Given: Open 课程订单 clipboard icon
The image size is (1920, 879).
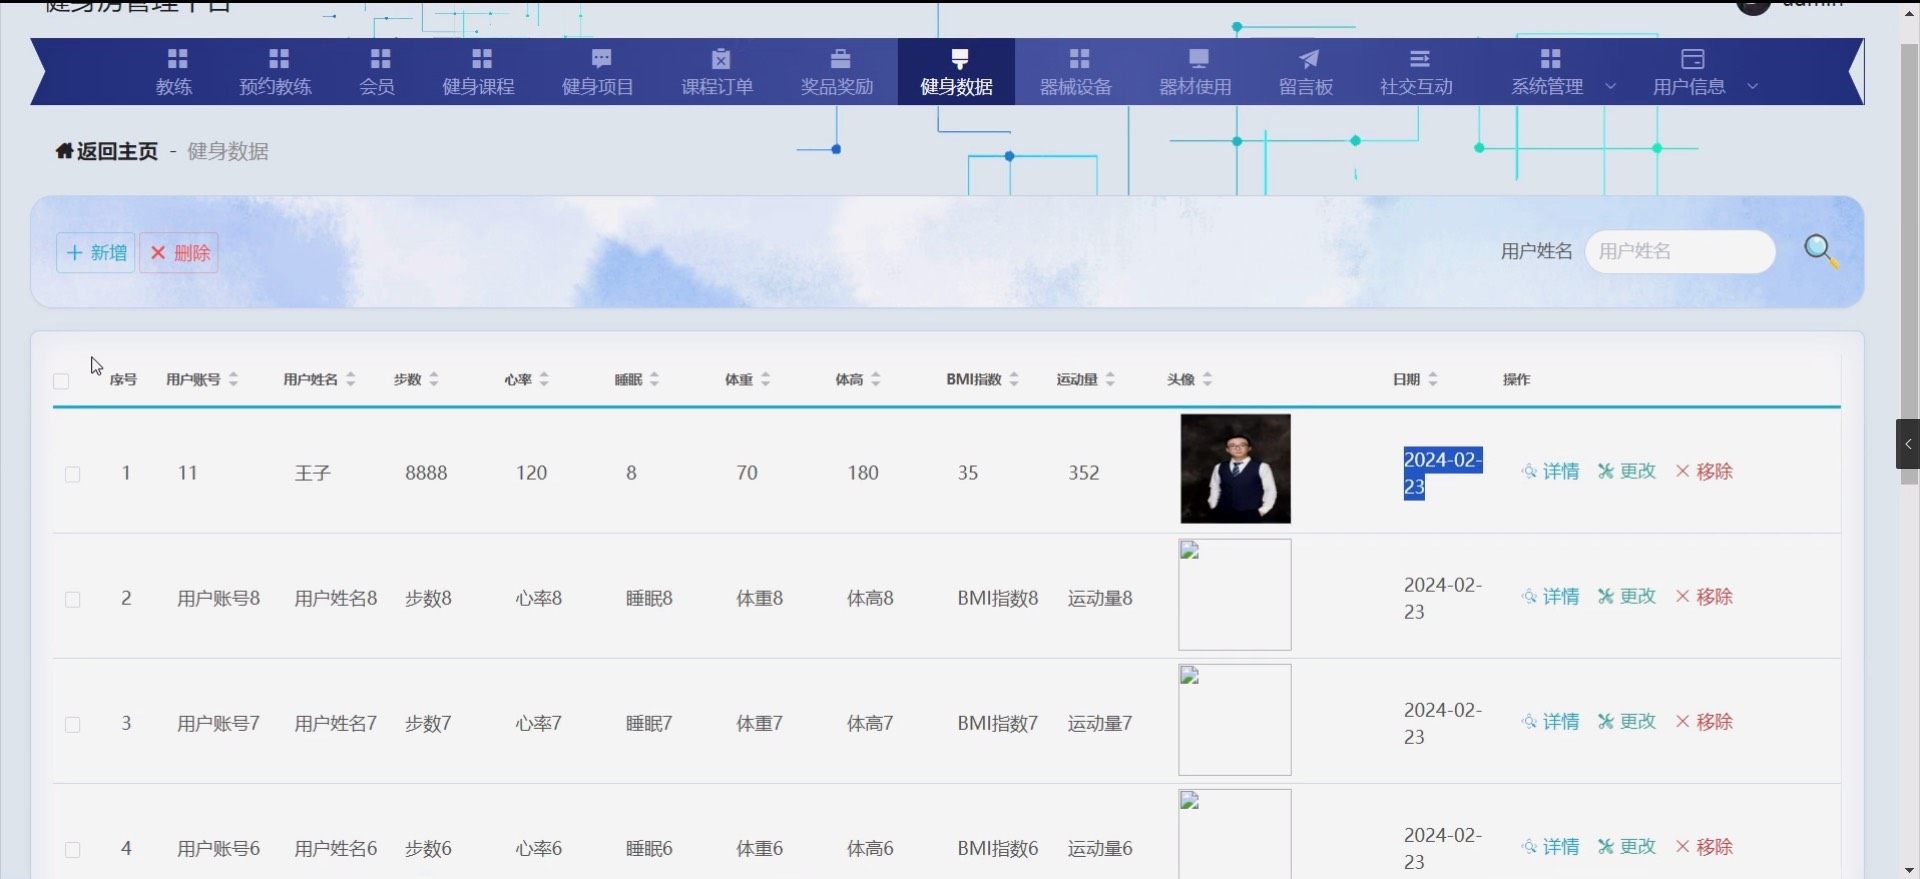Looking at the screenshot, I should click(x=719, y=59).
